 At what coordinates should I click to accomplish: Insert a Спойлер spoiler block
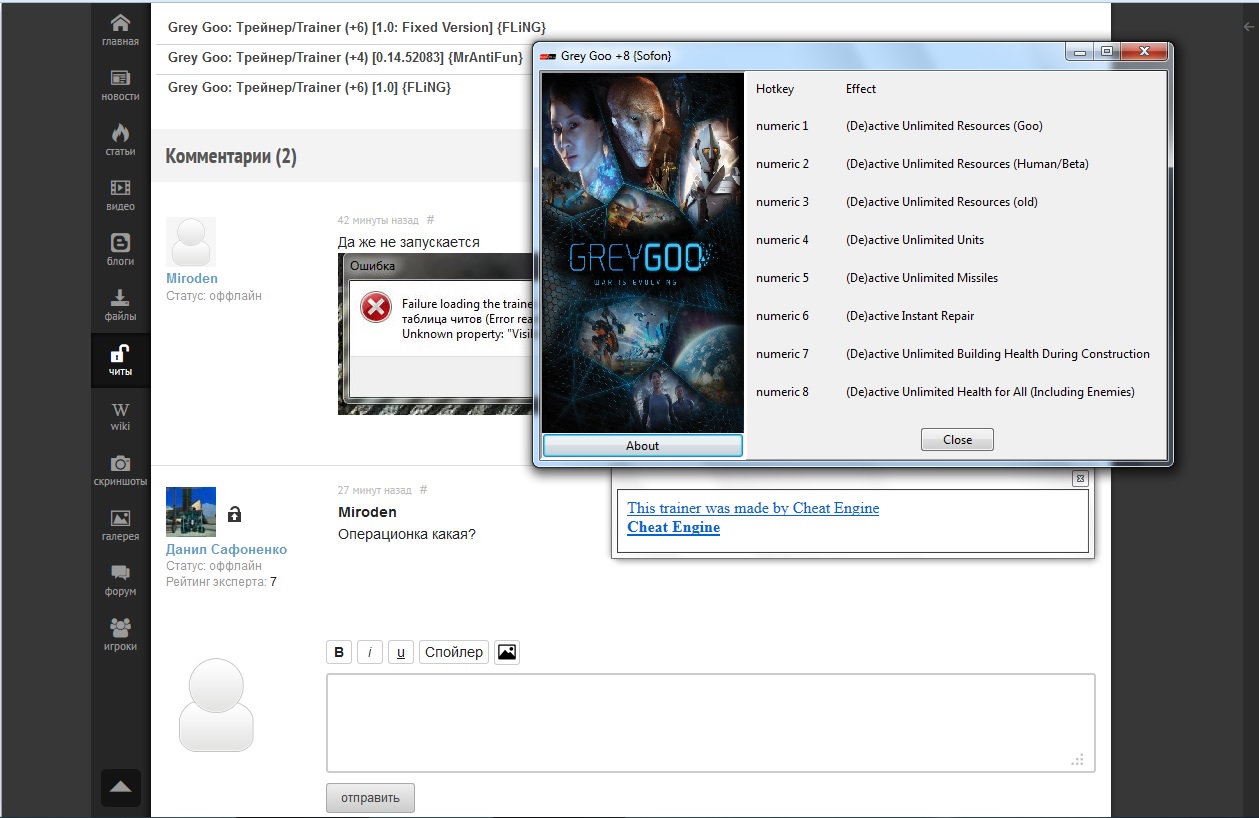(454, 652)
